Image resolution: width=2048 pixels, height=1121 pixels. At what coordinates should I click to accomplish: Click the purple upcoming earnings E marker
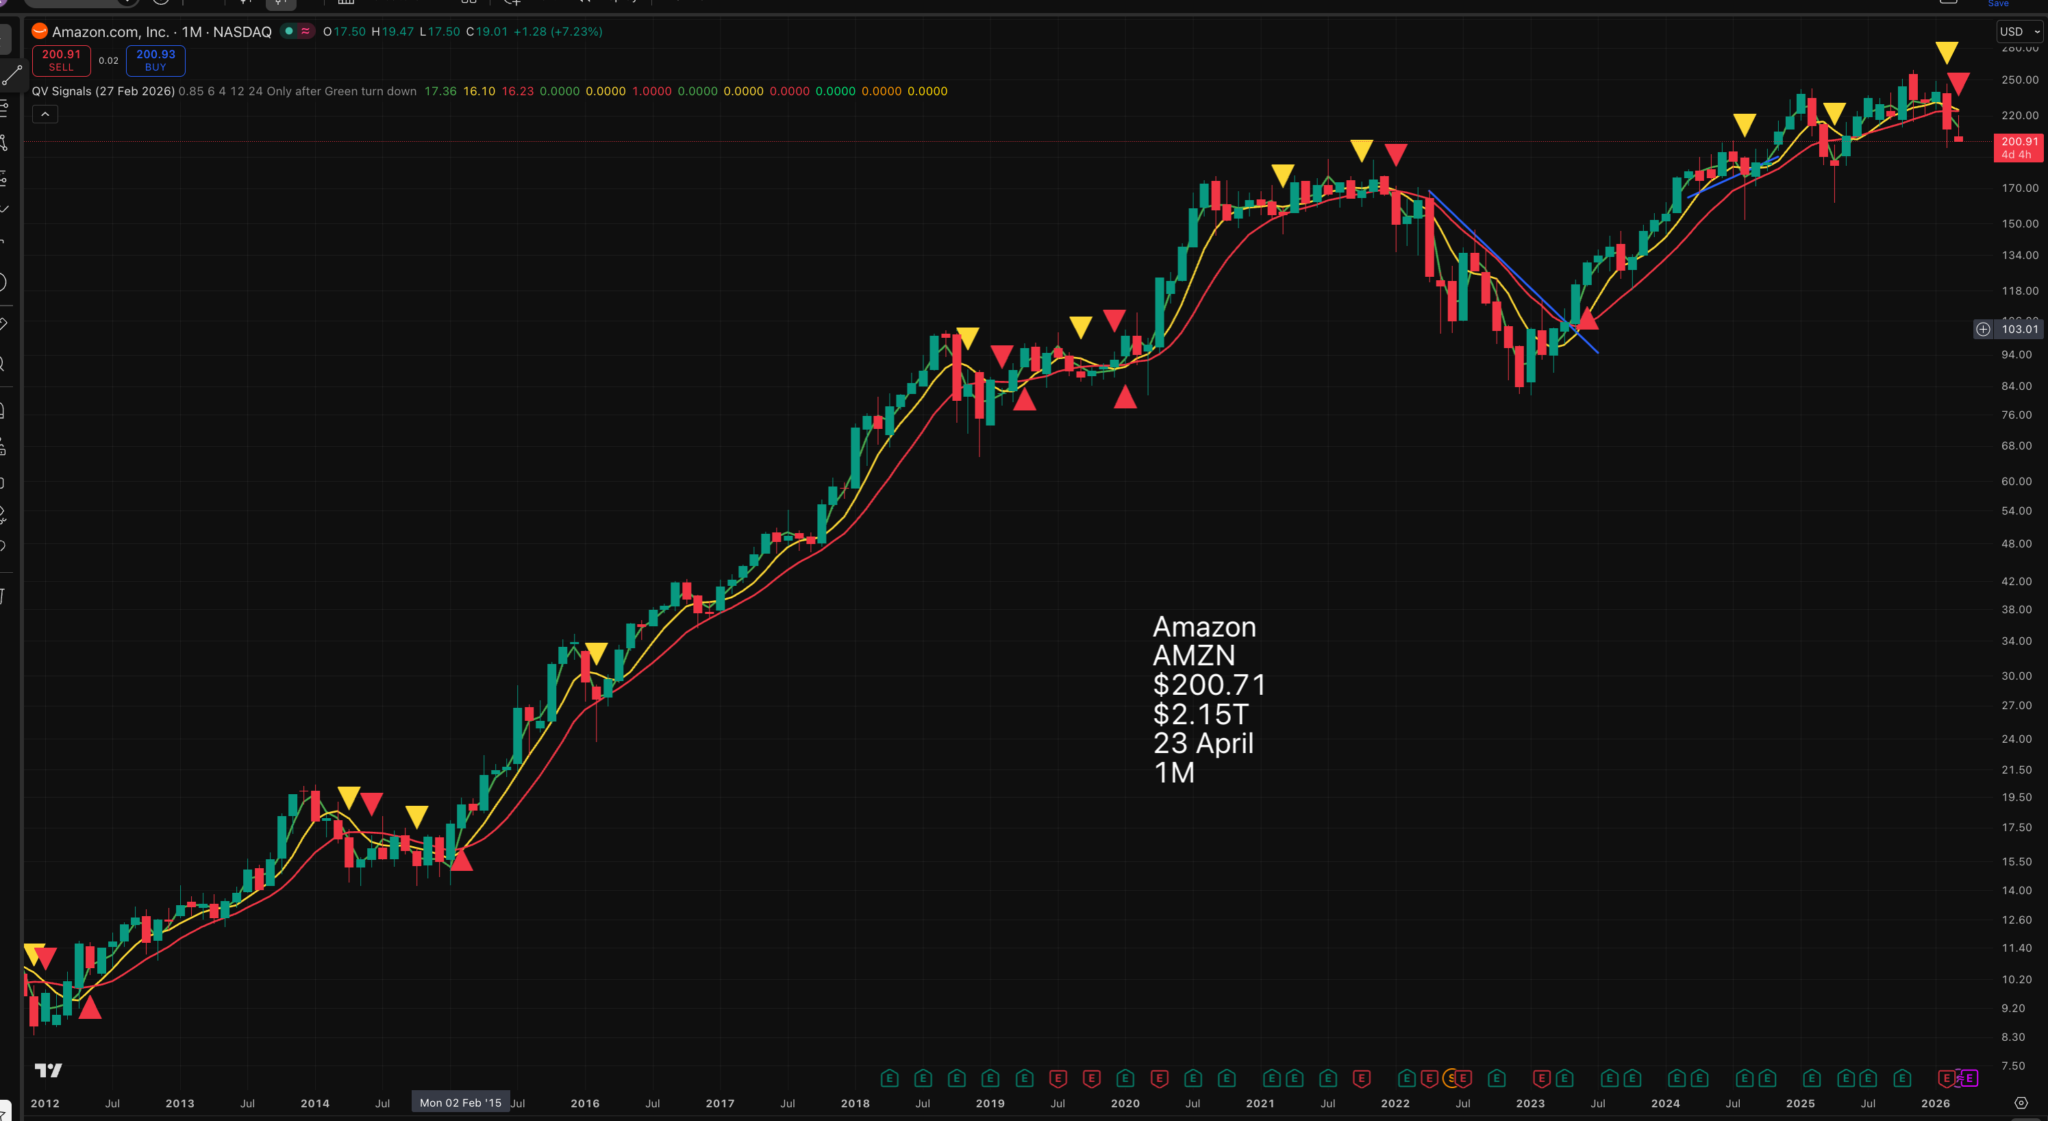point(1969,1078)
